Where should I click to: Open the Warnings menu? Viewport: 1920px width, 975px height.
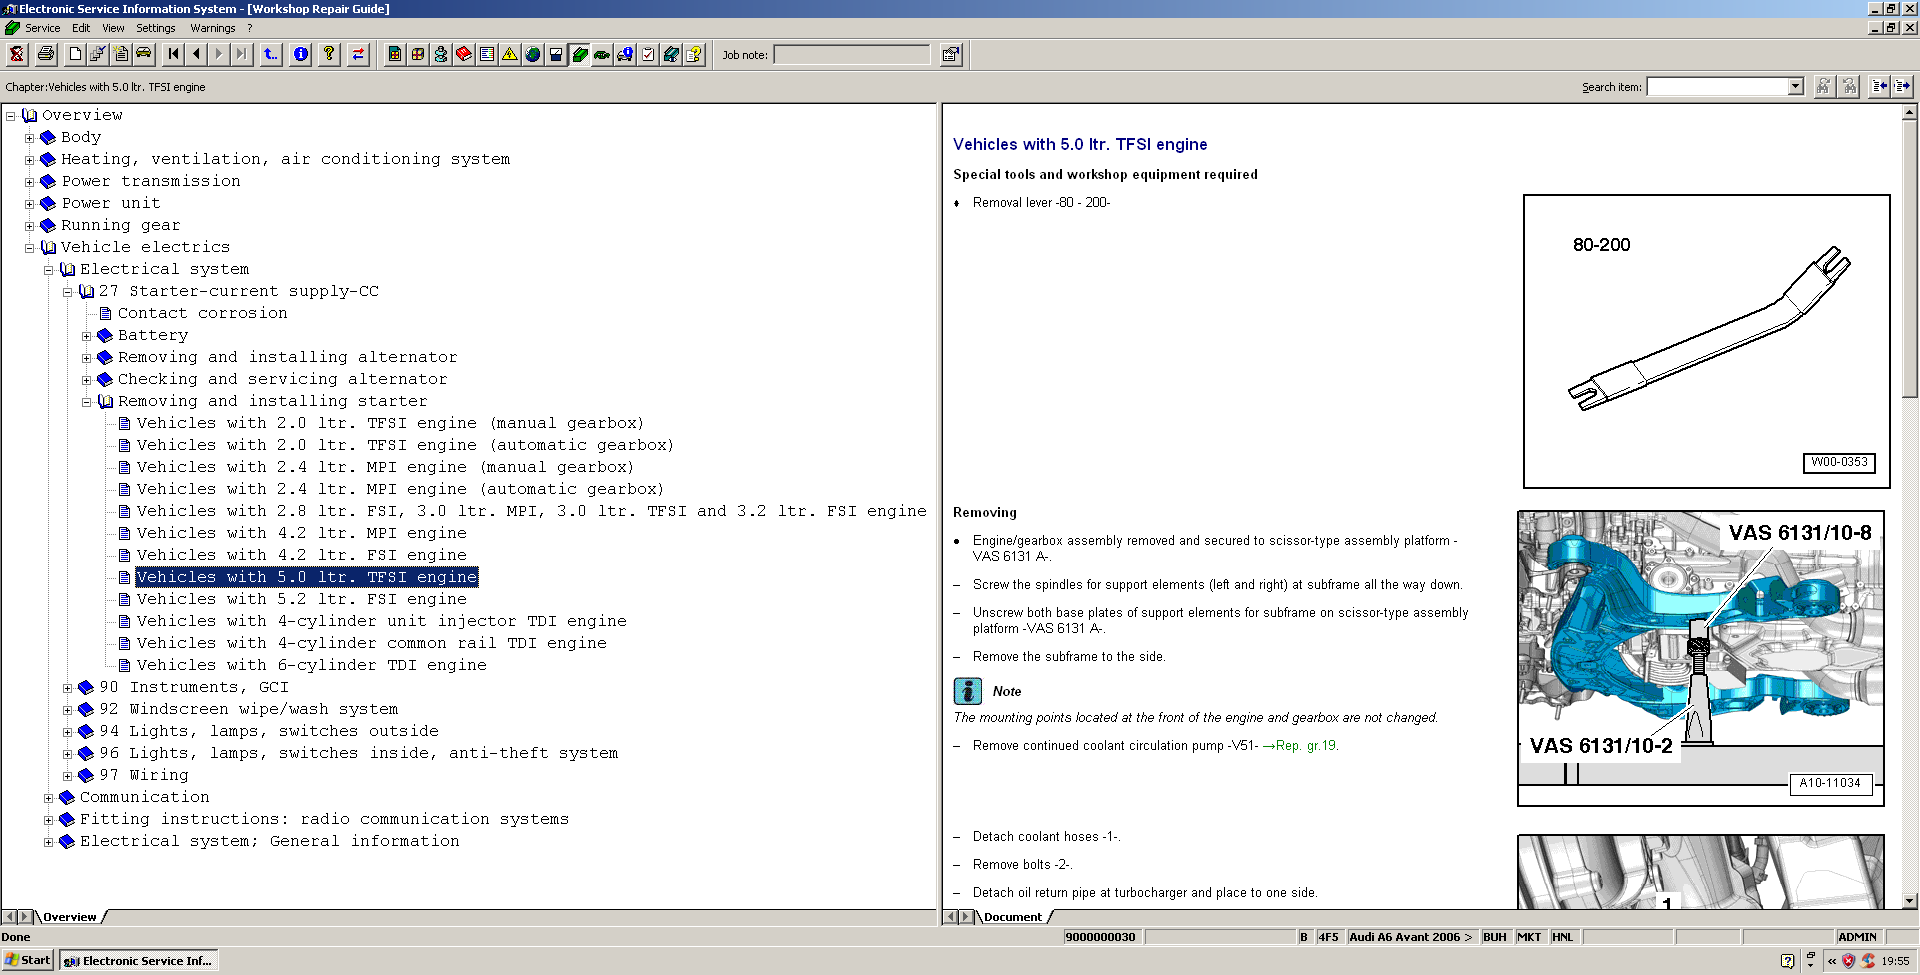click(x=213, y=28)
